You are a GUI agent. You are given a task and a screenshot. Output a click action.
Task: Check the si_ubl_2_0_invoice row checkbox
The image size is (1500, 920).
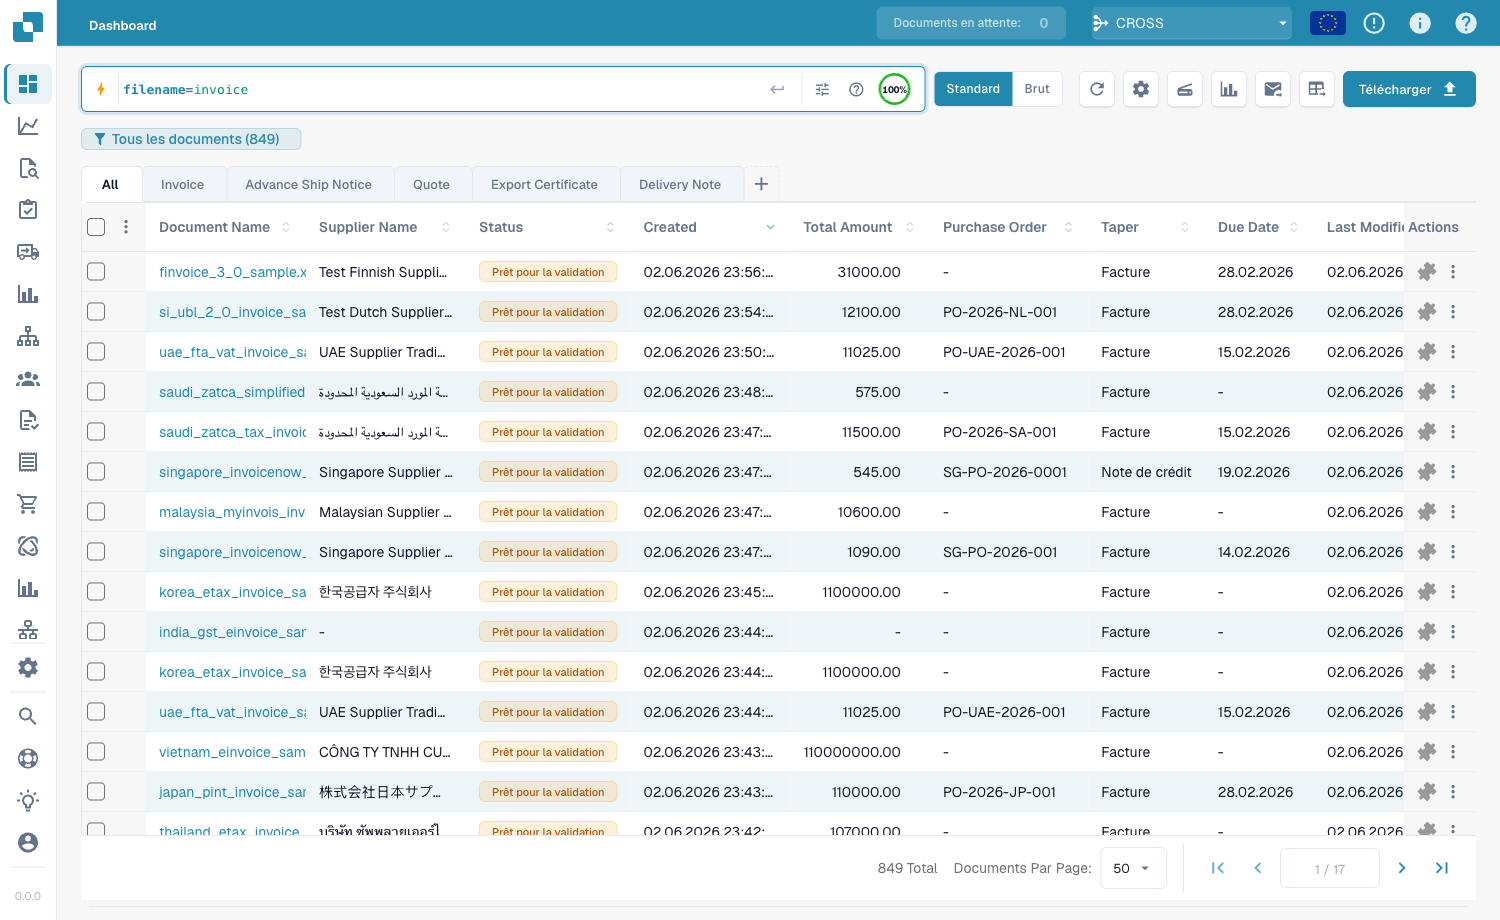pyautogui.click(x=96, y=312)
